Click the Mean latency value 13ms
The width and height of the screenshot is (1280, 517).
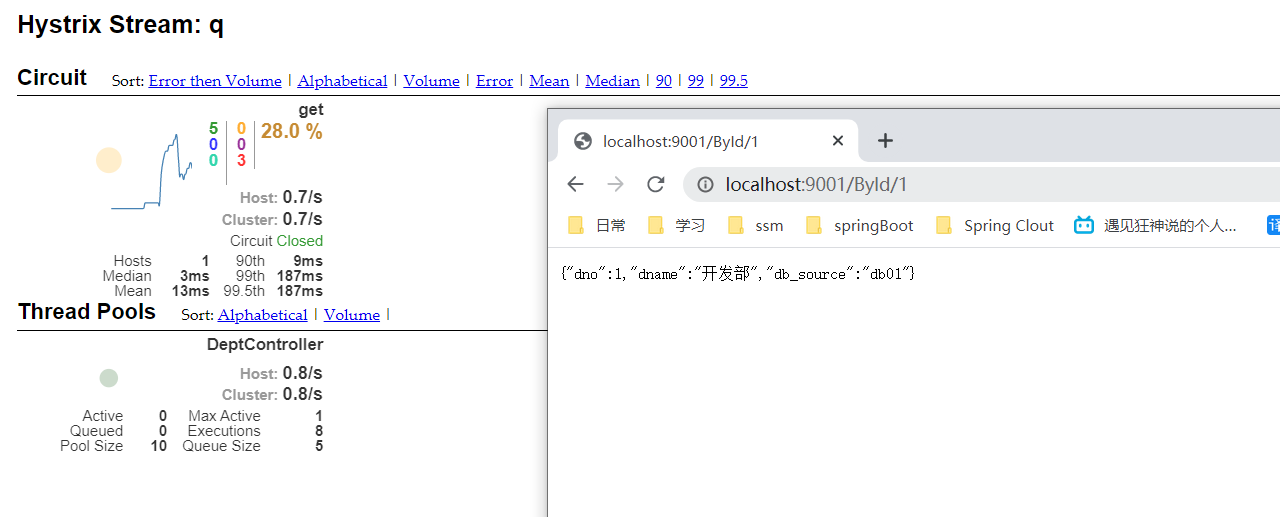click(190, 291)
